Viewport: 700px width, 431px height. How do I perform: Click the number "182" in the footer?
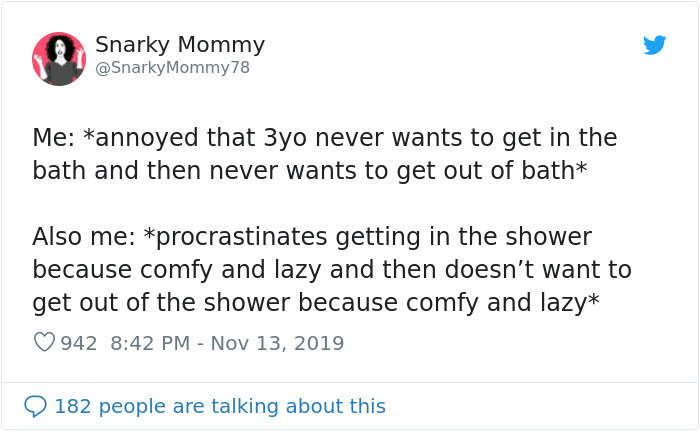(73, 406)
